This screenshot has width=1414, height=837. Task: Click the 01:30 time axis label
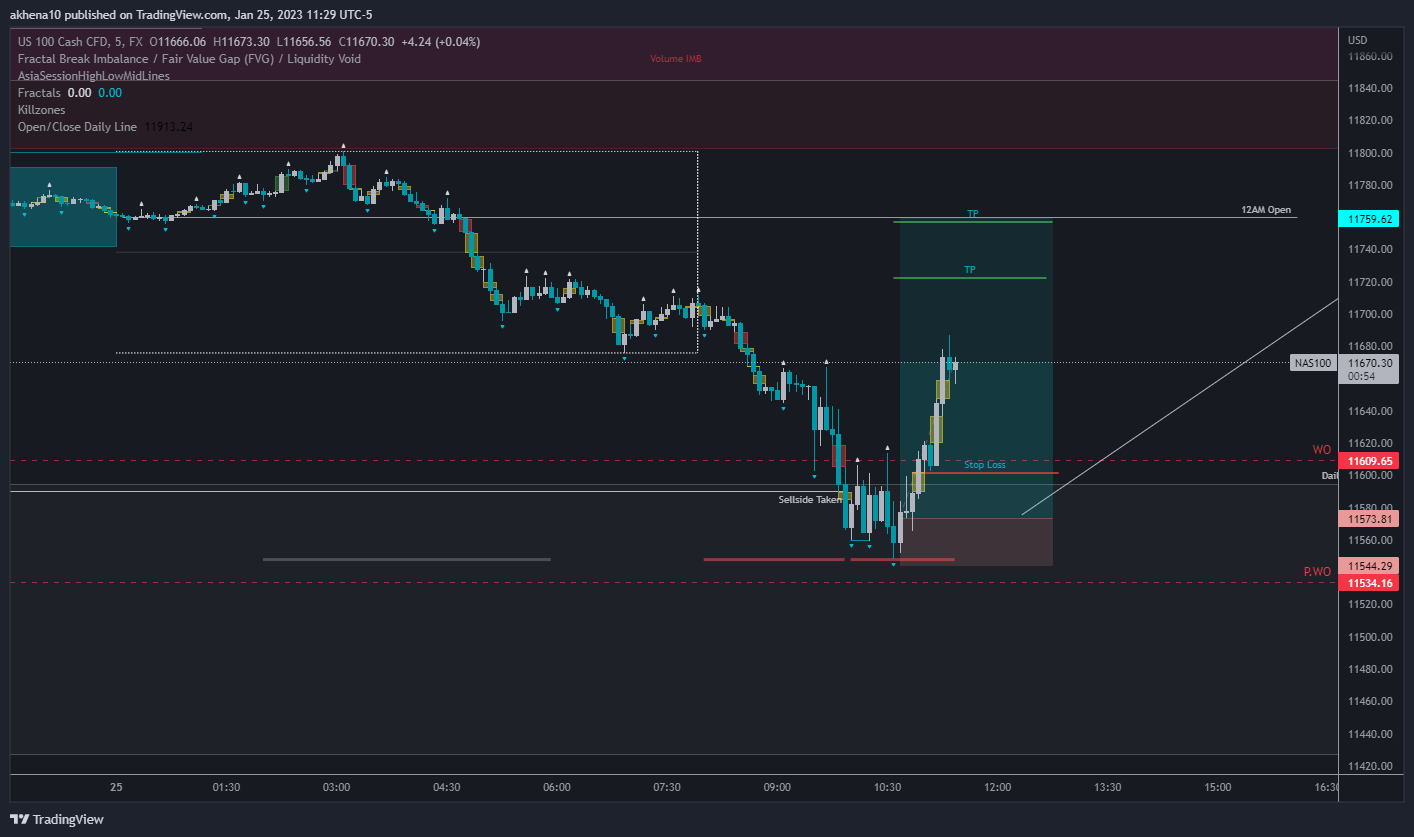(227, 787)
